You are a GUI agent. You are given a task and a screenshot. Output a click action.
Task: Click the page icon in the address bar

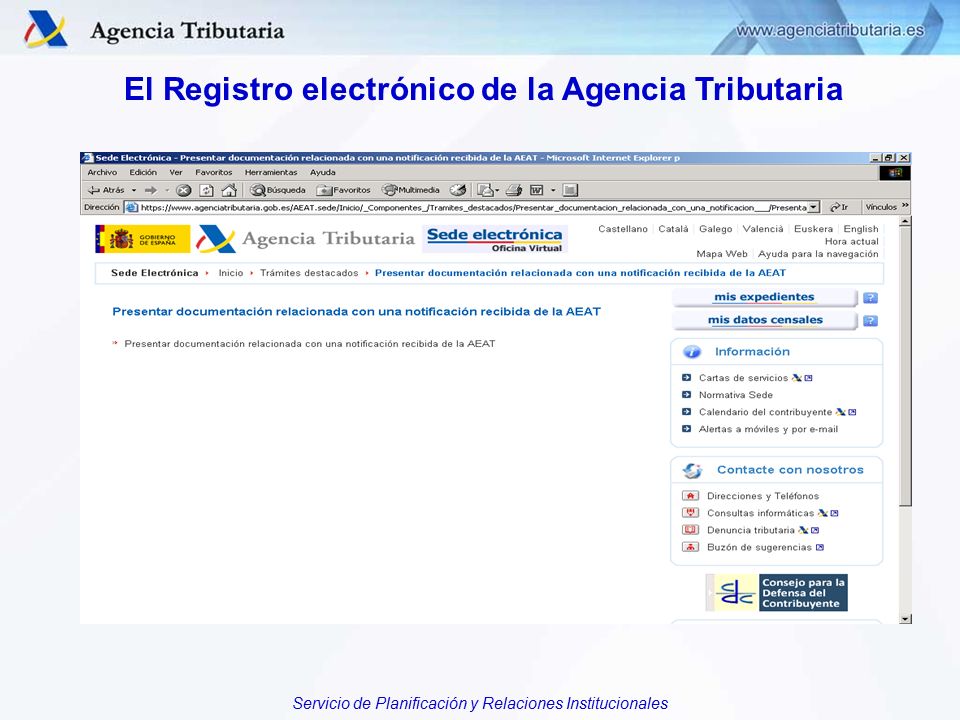(131, 208)
